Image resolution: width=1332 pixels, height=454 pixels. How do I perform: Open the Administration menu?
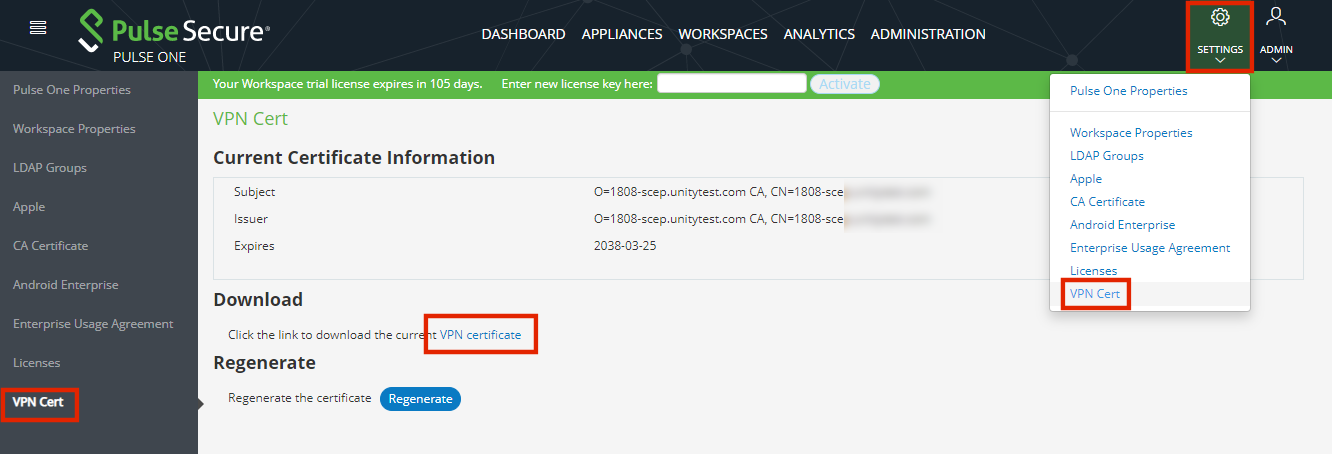928,34
